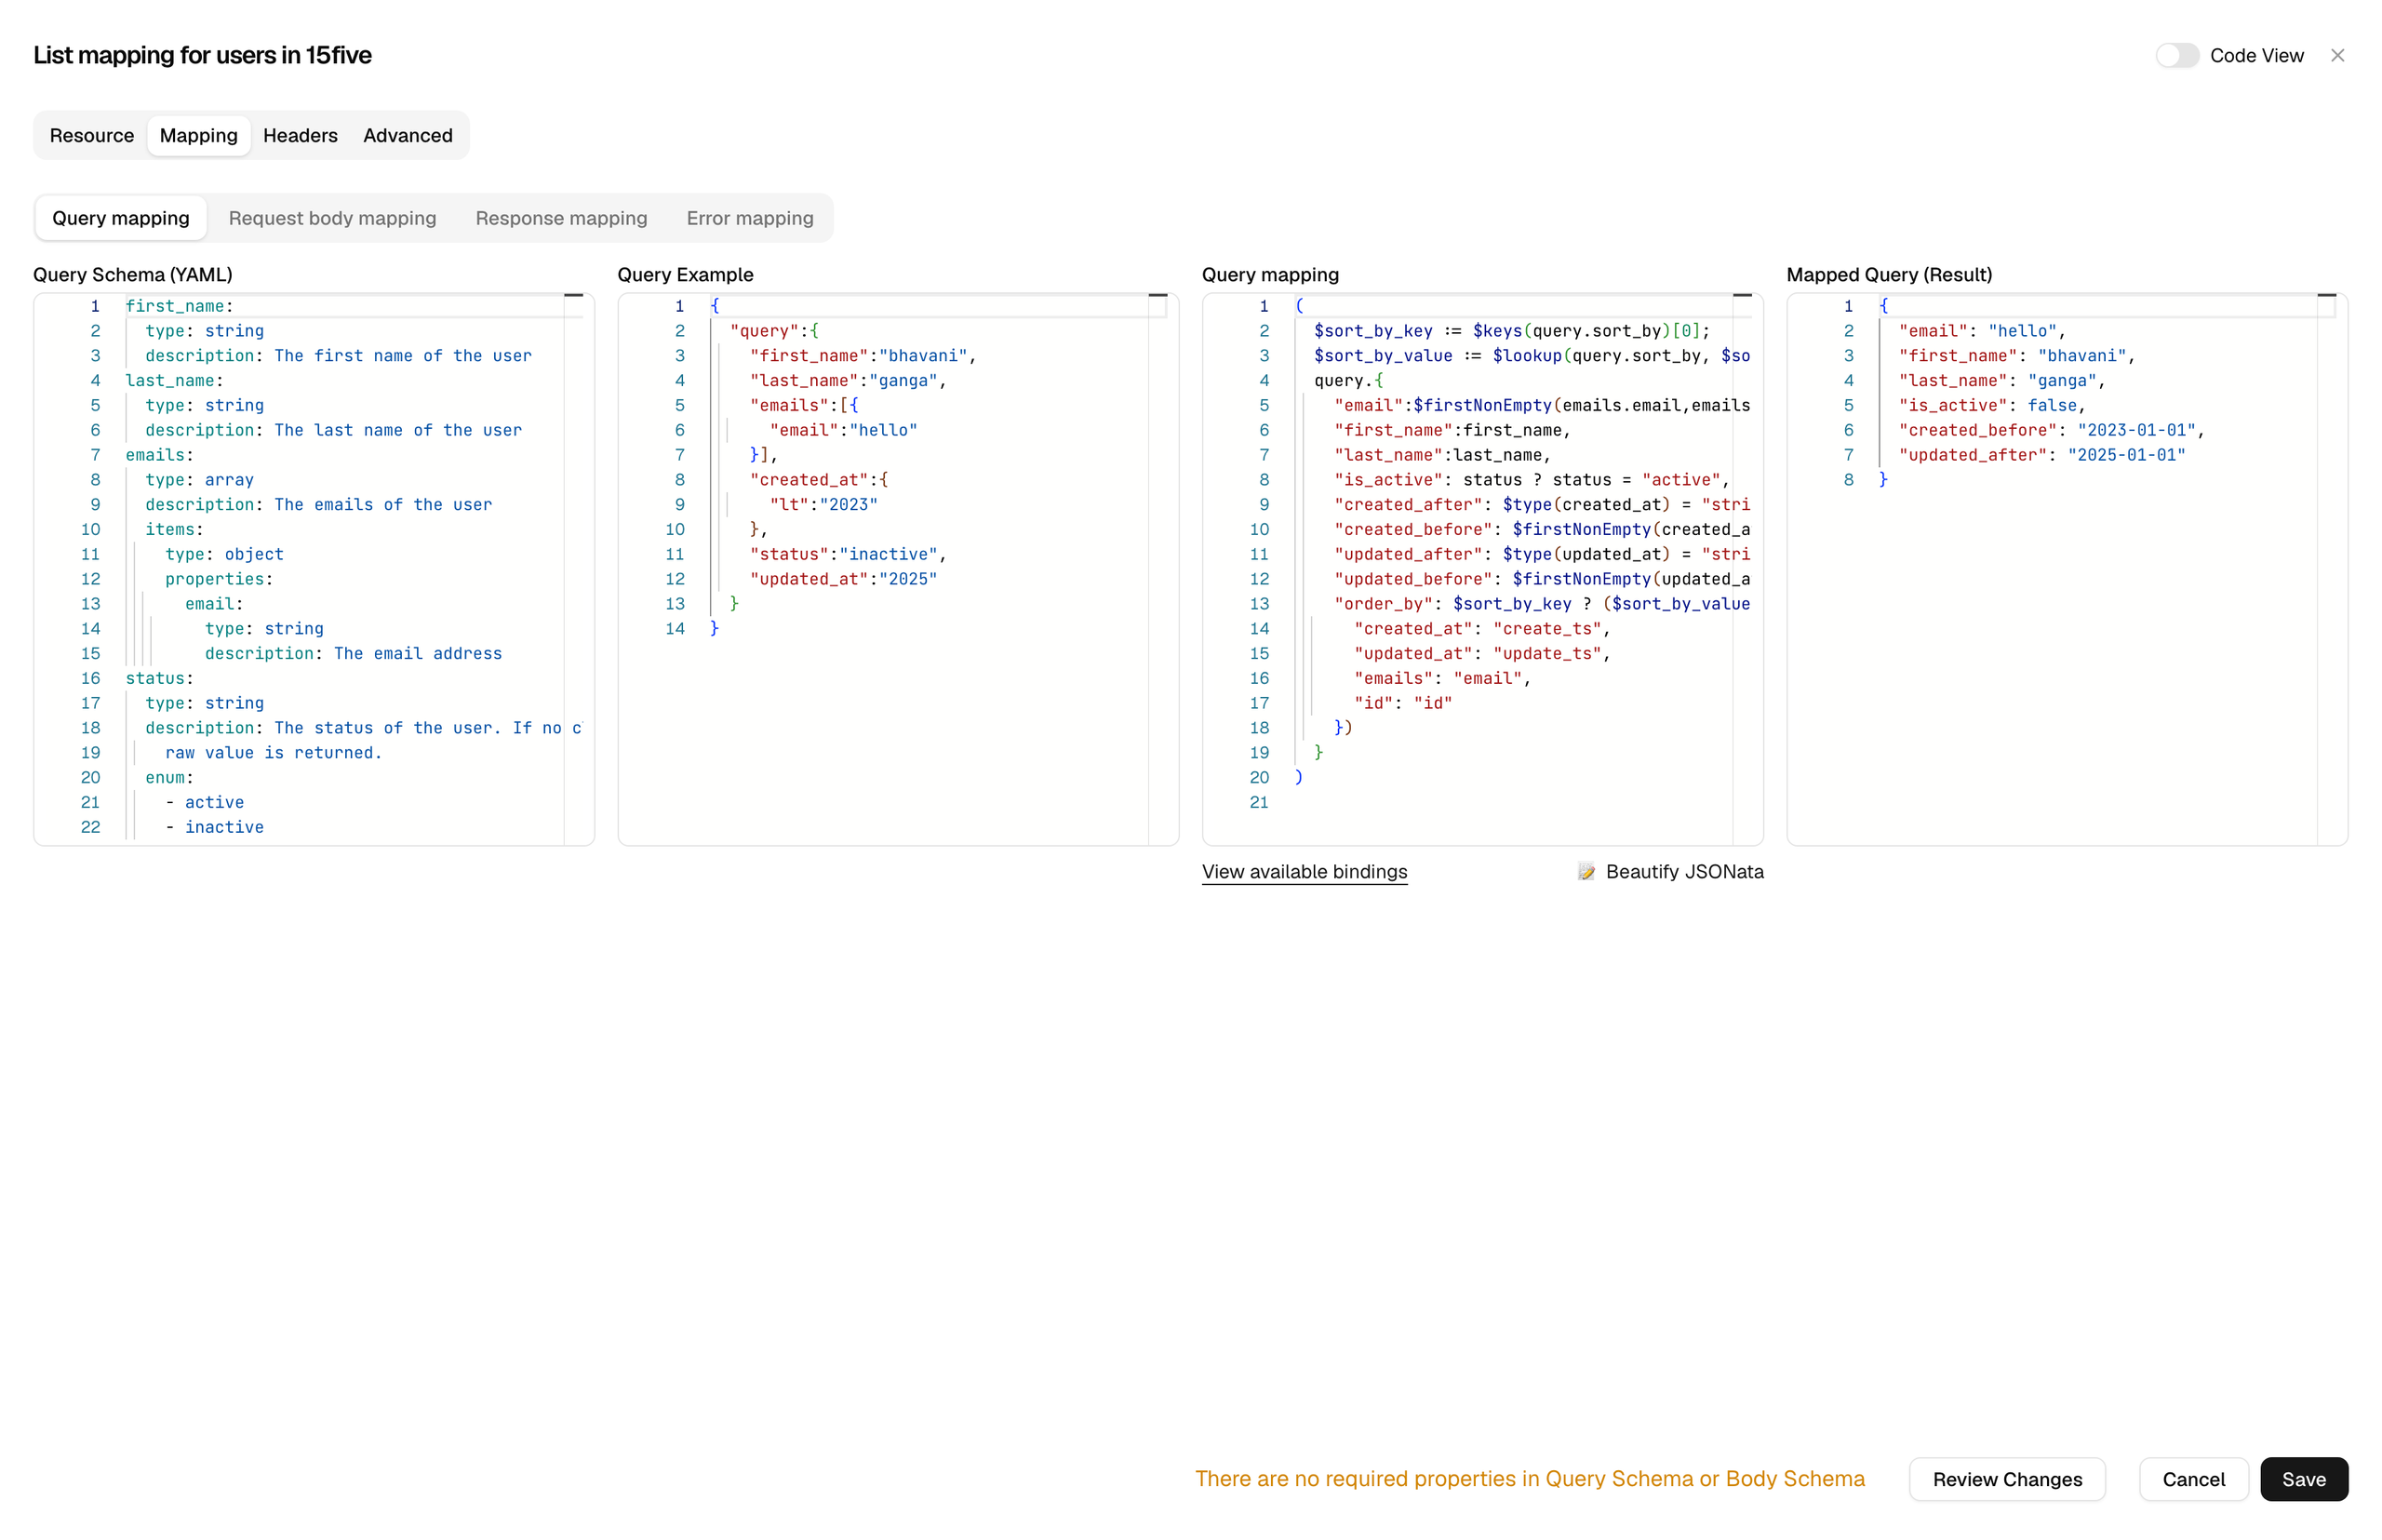Click '"email": "hello"' in Mapped Query result
Image resolution: width=2382 pixels, height=1540 pixels.
(1981, 331)
